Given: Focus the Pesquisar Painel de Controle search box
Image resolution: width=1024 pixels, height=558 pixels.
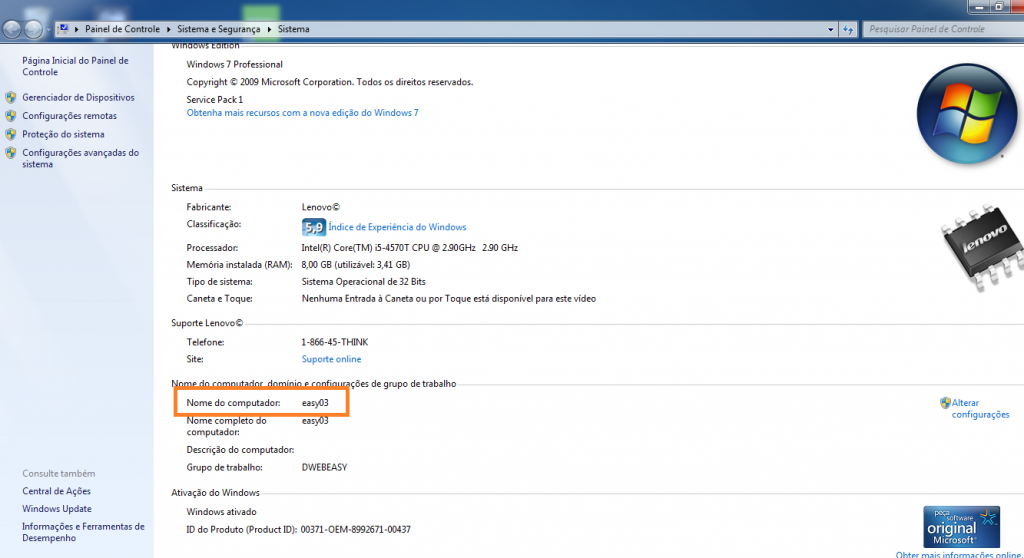Looking at the screenshot, I should tap(943, 29).
